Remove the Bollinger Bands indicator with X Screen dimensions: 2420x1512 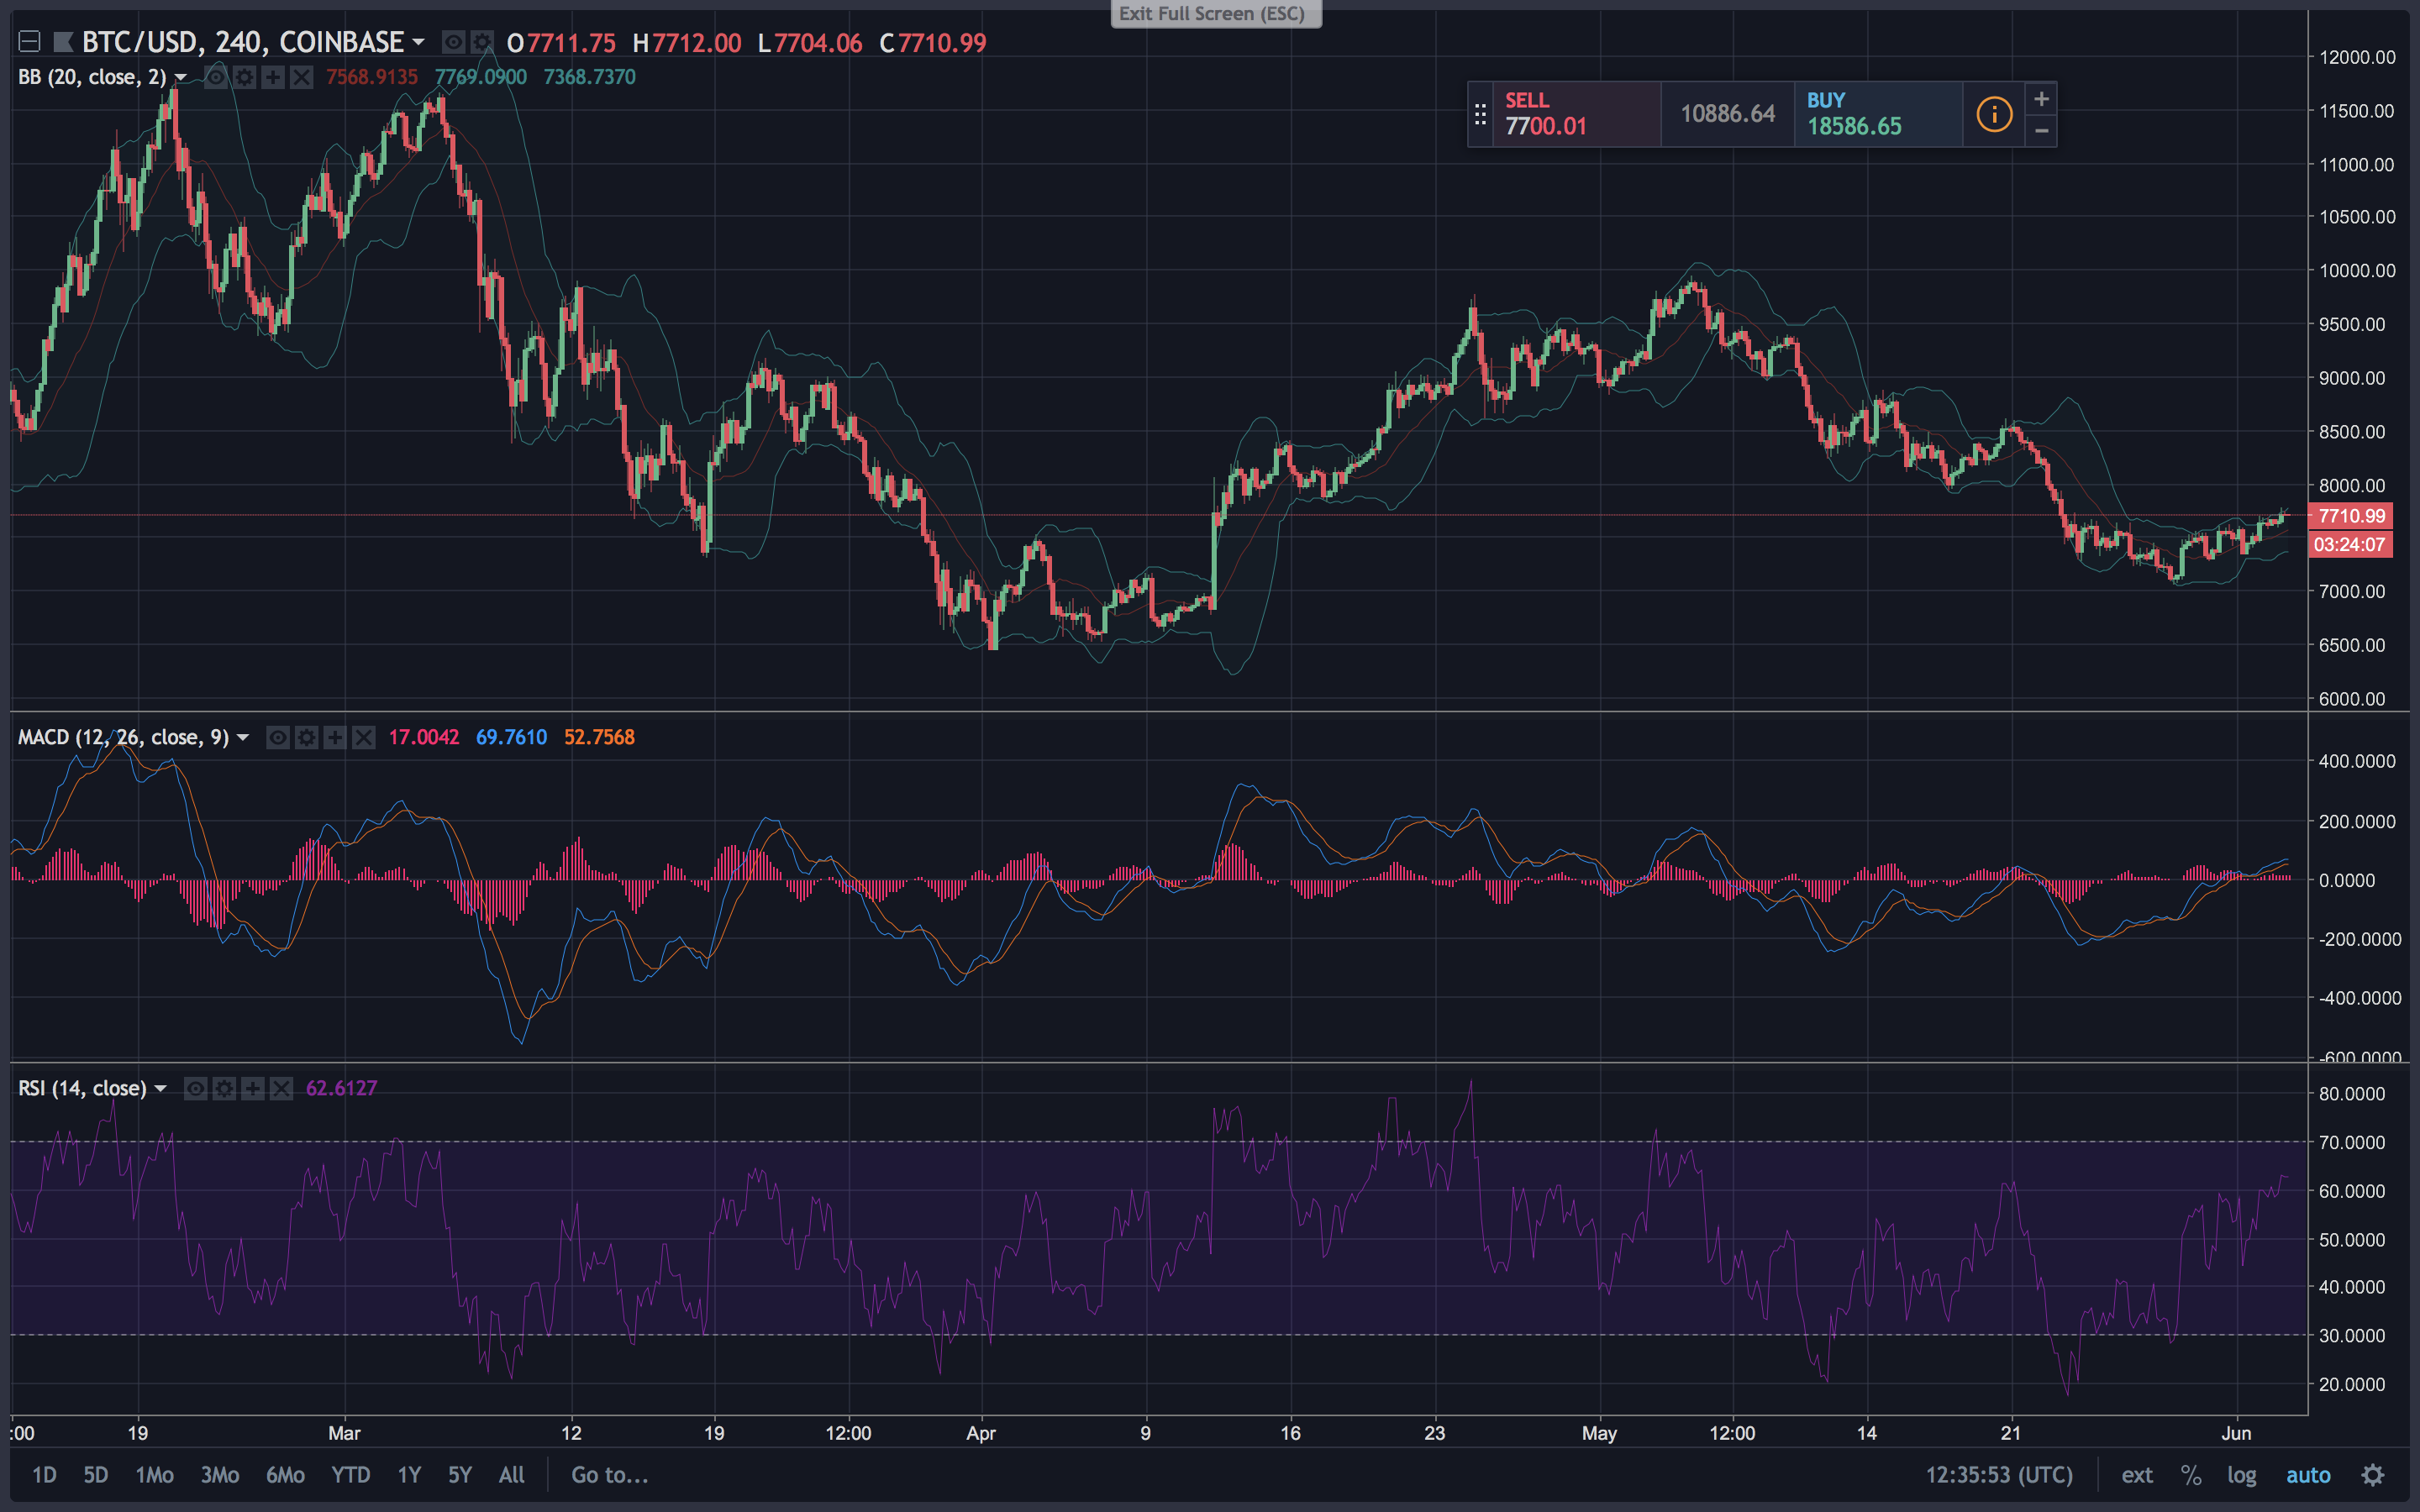(x=302, y=77)
